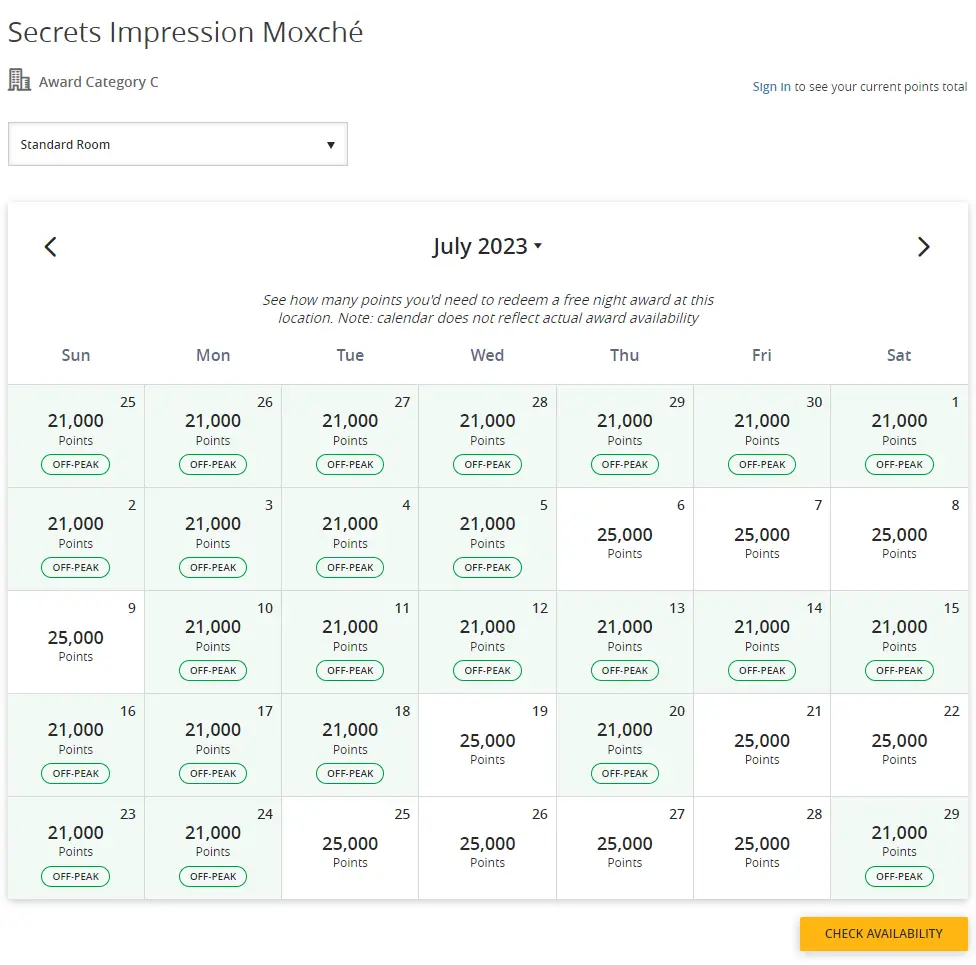Click the OFF-PEAK badge on July 4
This screenshot has height=965, width=976.
tap(350, 568)
